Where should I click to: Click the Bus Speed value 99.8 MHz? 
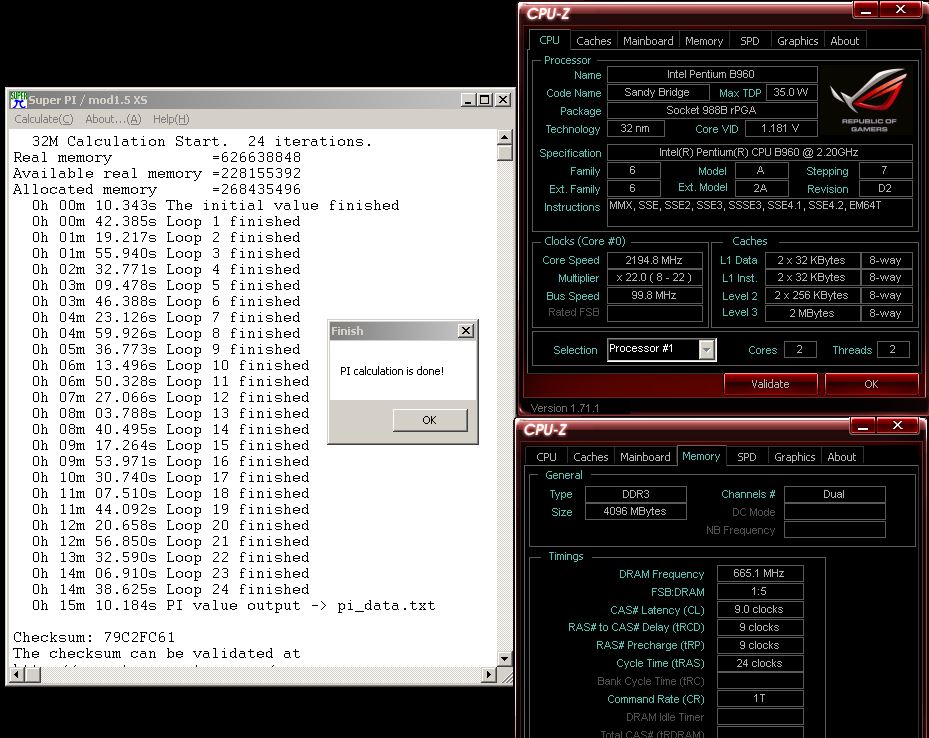point(655,295)
